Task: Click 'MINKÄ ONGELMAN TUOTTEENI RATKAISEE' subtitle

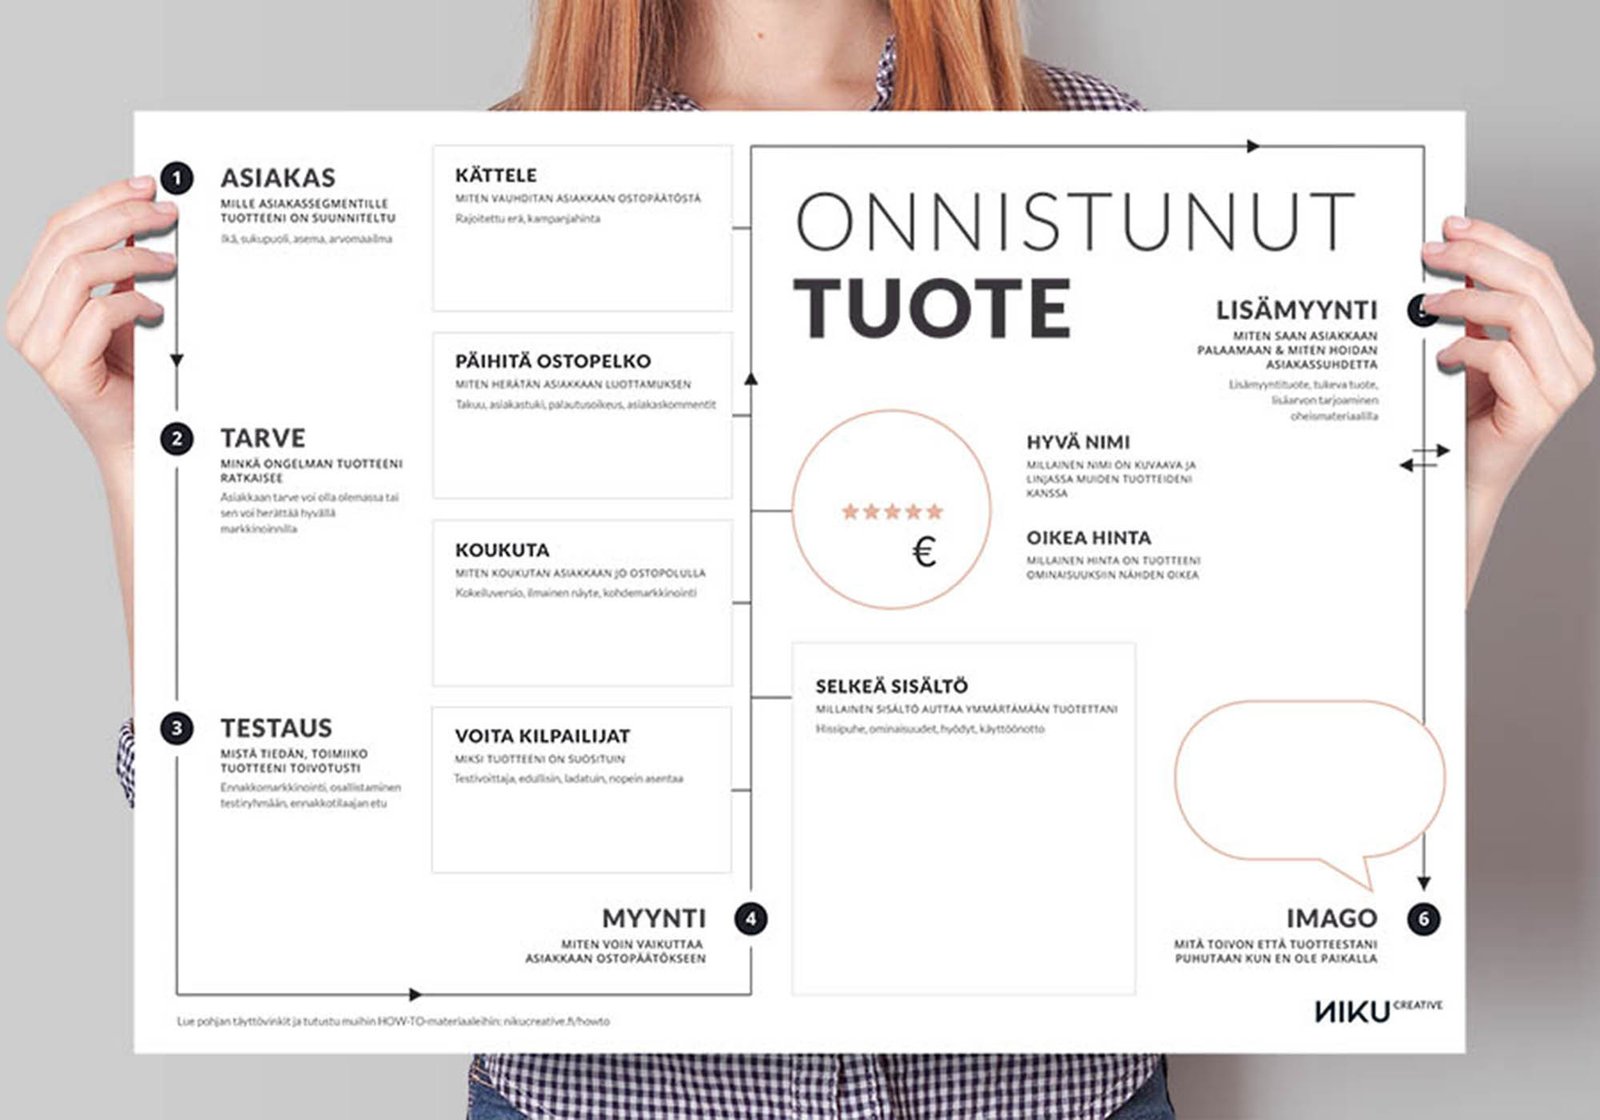Action: click(311, 471)
